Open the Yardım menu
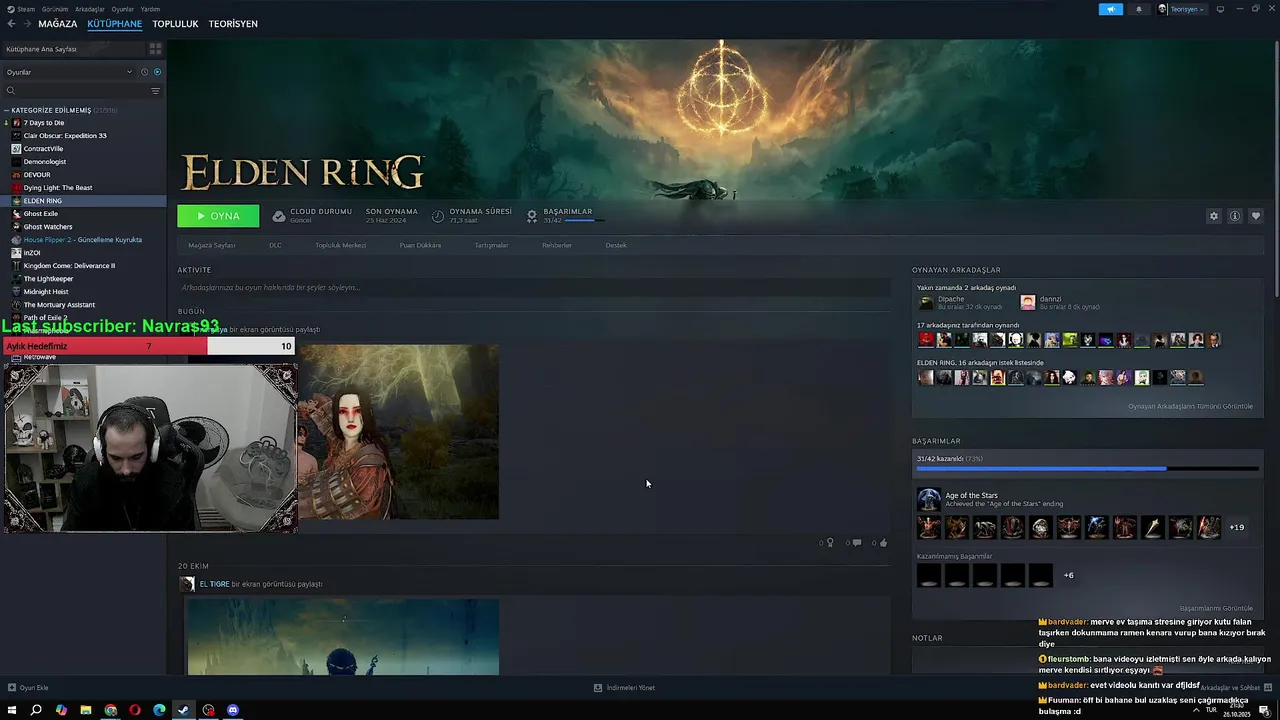This screenshot has width=1280, height=720. click(x=150, y=9)
